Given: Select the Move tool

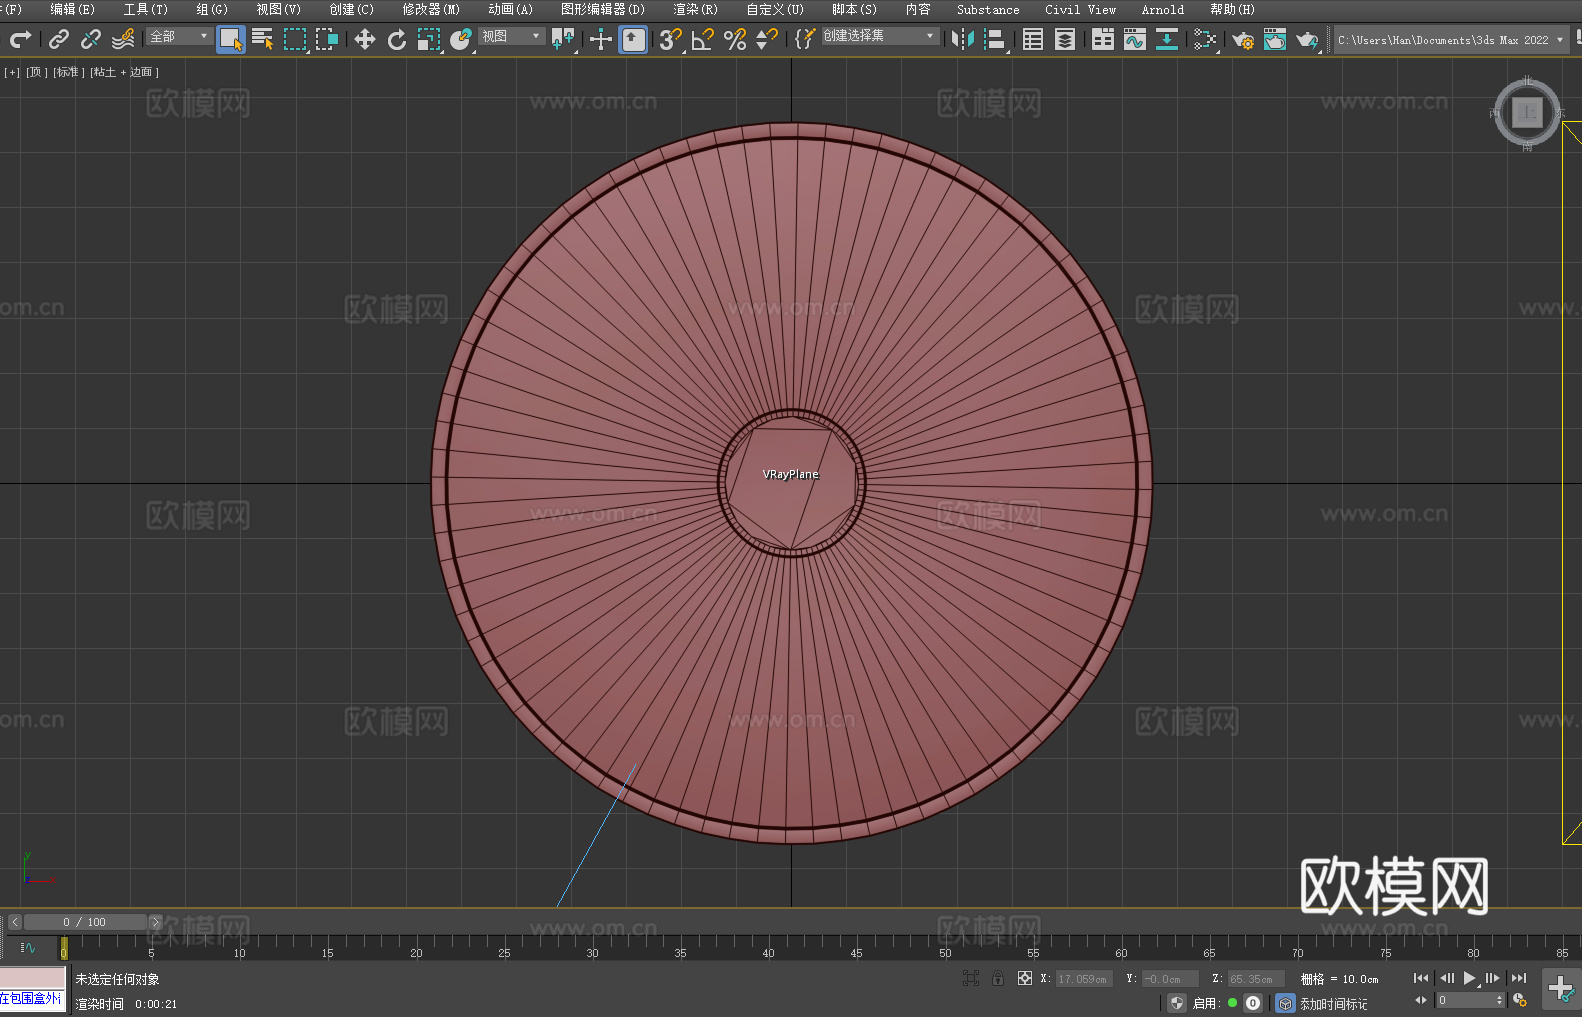Looking at the screenshot, I should click(x=365, y=39).
